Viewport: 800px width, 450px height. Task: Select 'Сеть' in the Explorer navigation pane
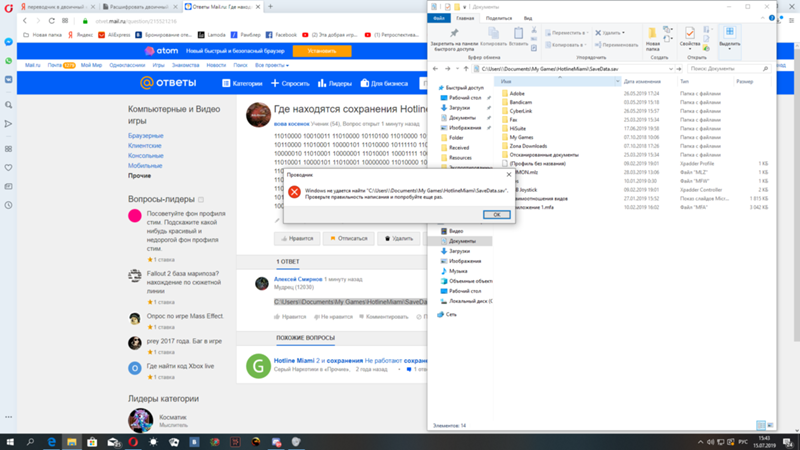tap(451, 315)
